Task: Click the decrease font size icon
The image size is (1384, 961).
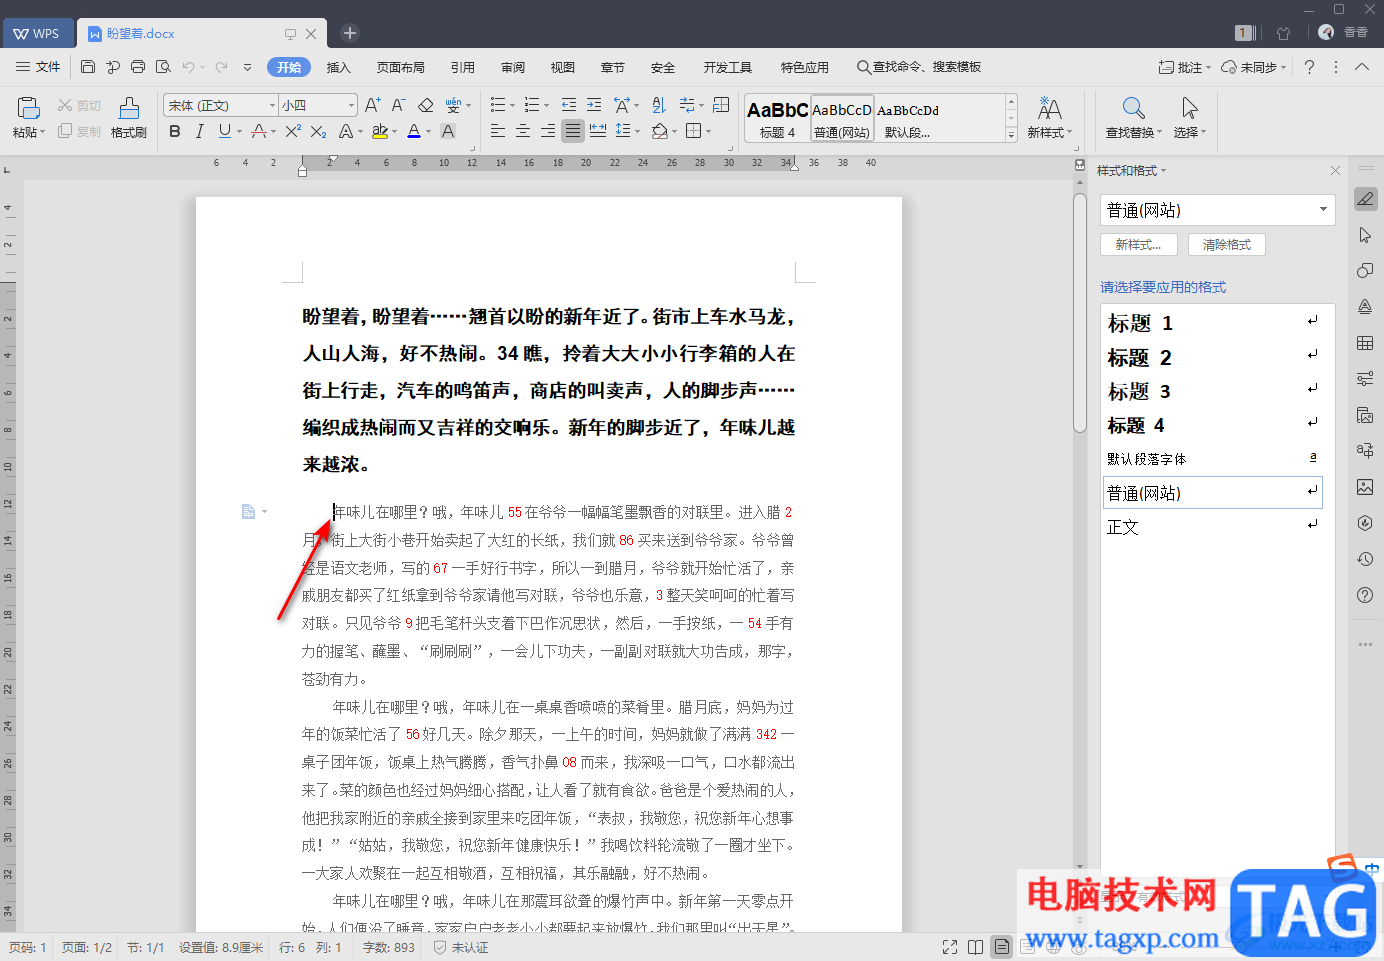Action: point(398,105)
